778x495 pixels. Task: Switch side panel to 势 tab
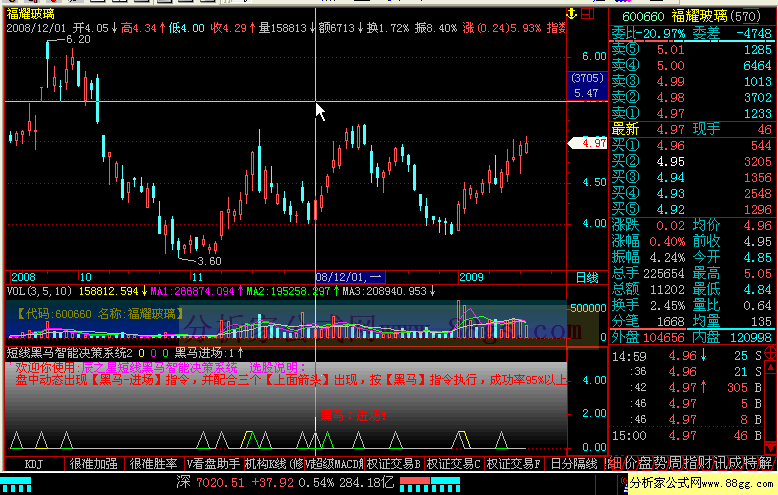pyautogui.click(x=660, y=463)
